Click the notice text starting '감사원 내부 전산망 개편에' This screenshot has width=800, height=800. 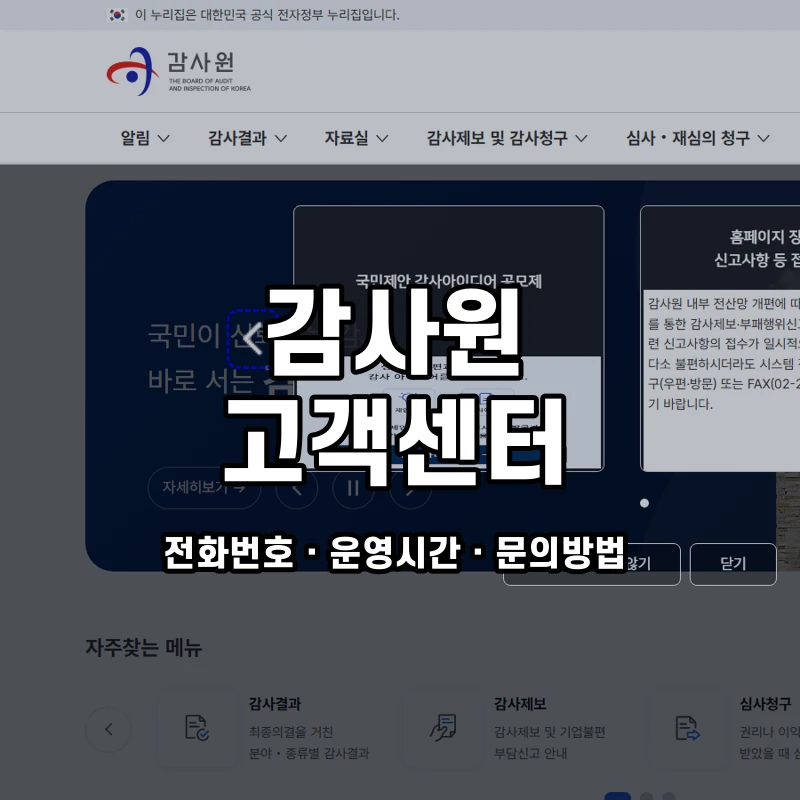tap(722, 354)
